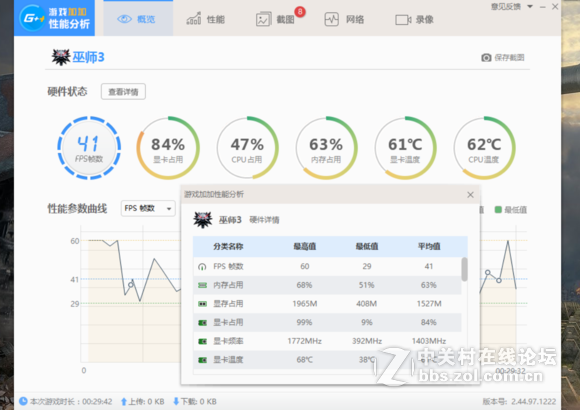Close the 游戏加加性能分析 detail popup
The image size is (580, 410).
(x=470, y=195)
